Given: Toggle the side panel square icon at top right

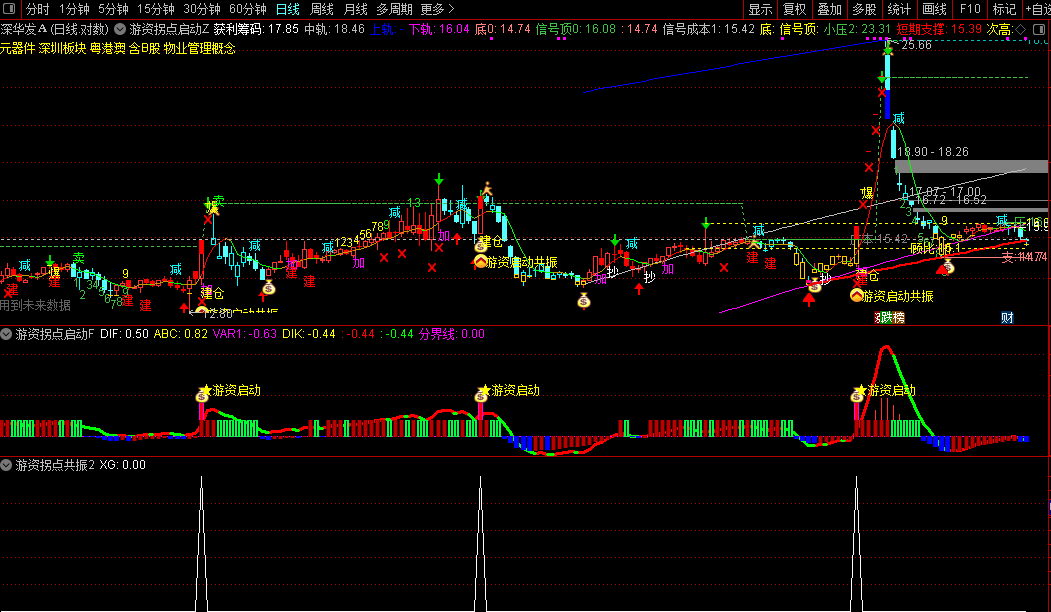Looking at the screenshot, I should point(1039,29).
